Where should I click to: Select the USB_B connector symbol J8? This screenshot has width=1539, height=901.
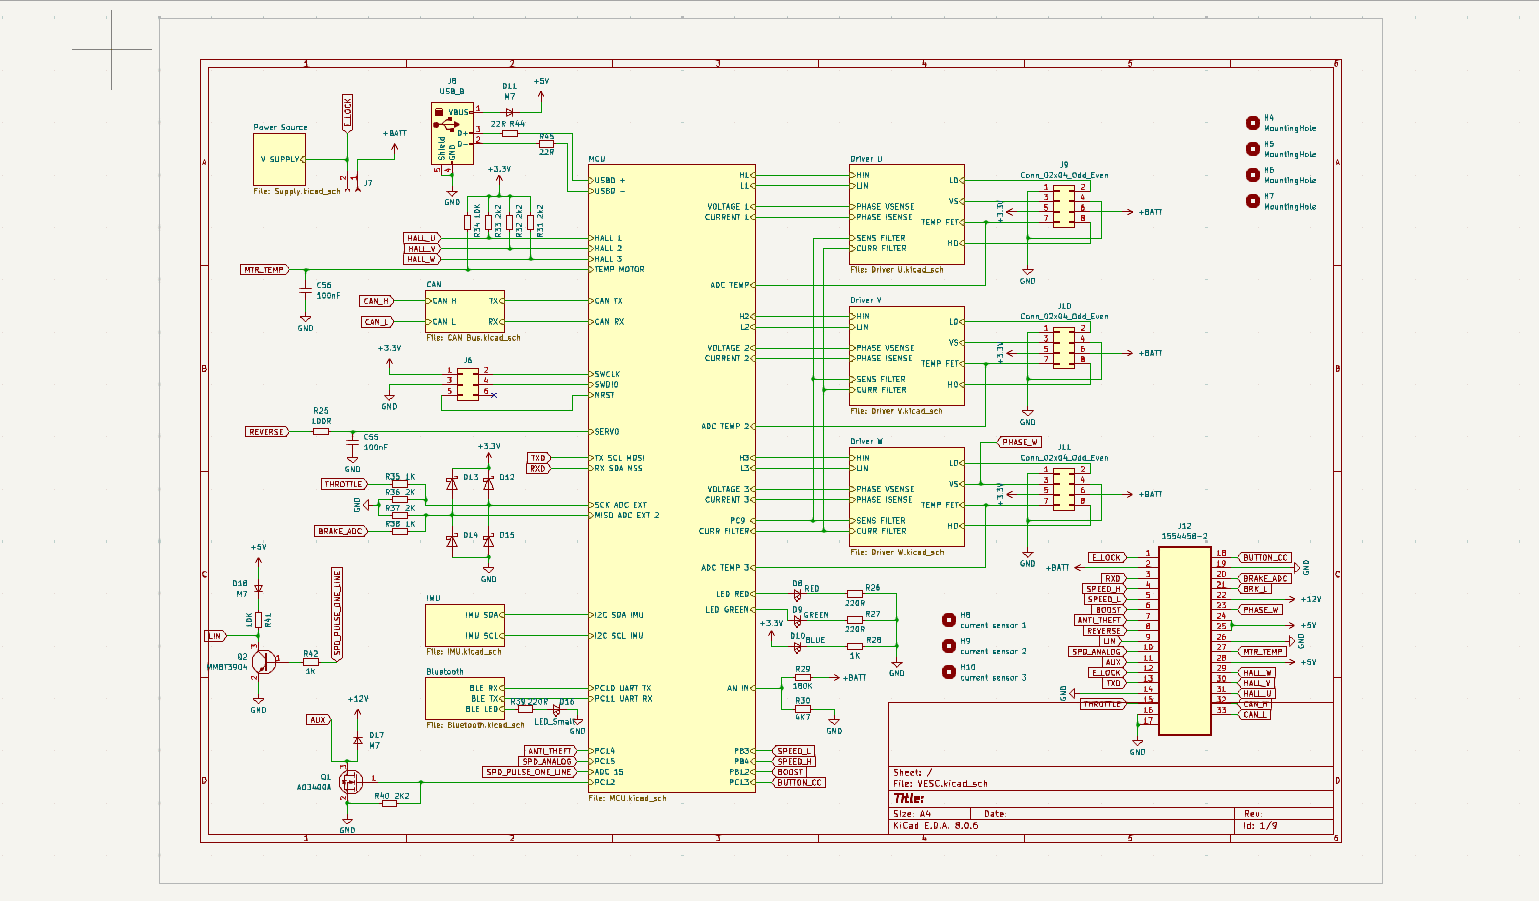tap(452, 133)
